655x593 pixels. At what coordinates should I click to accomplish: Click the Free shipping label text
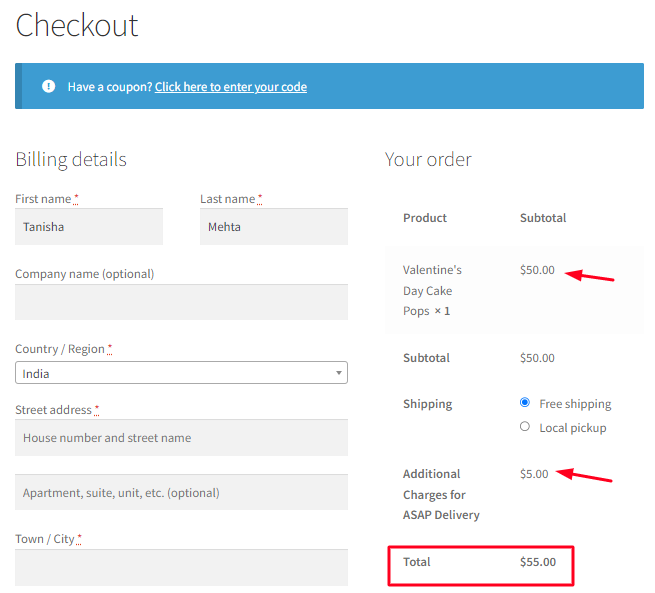(x=575, y=404)
